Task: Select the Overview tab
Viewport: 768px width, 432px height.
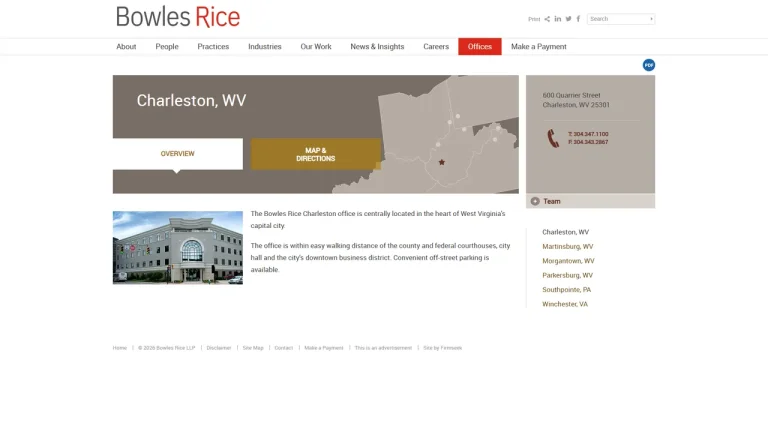Action: tap(177, 154)
